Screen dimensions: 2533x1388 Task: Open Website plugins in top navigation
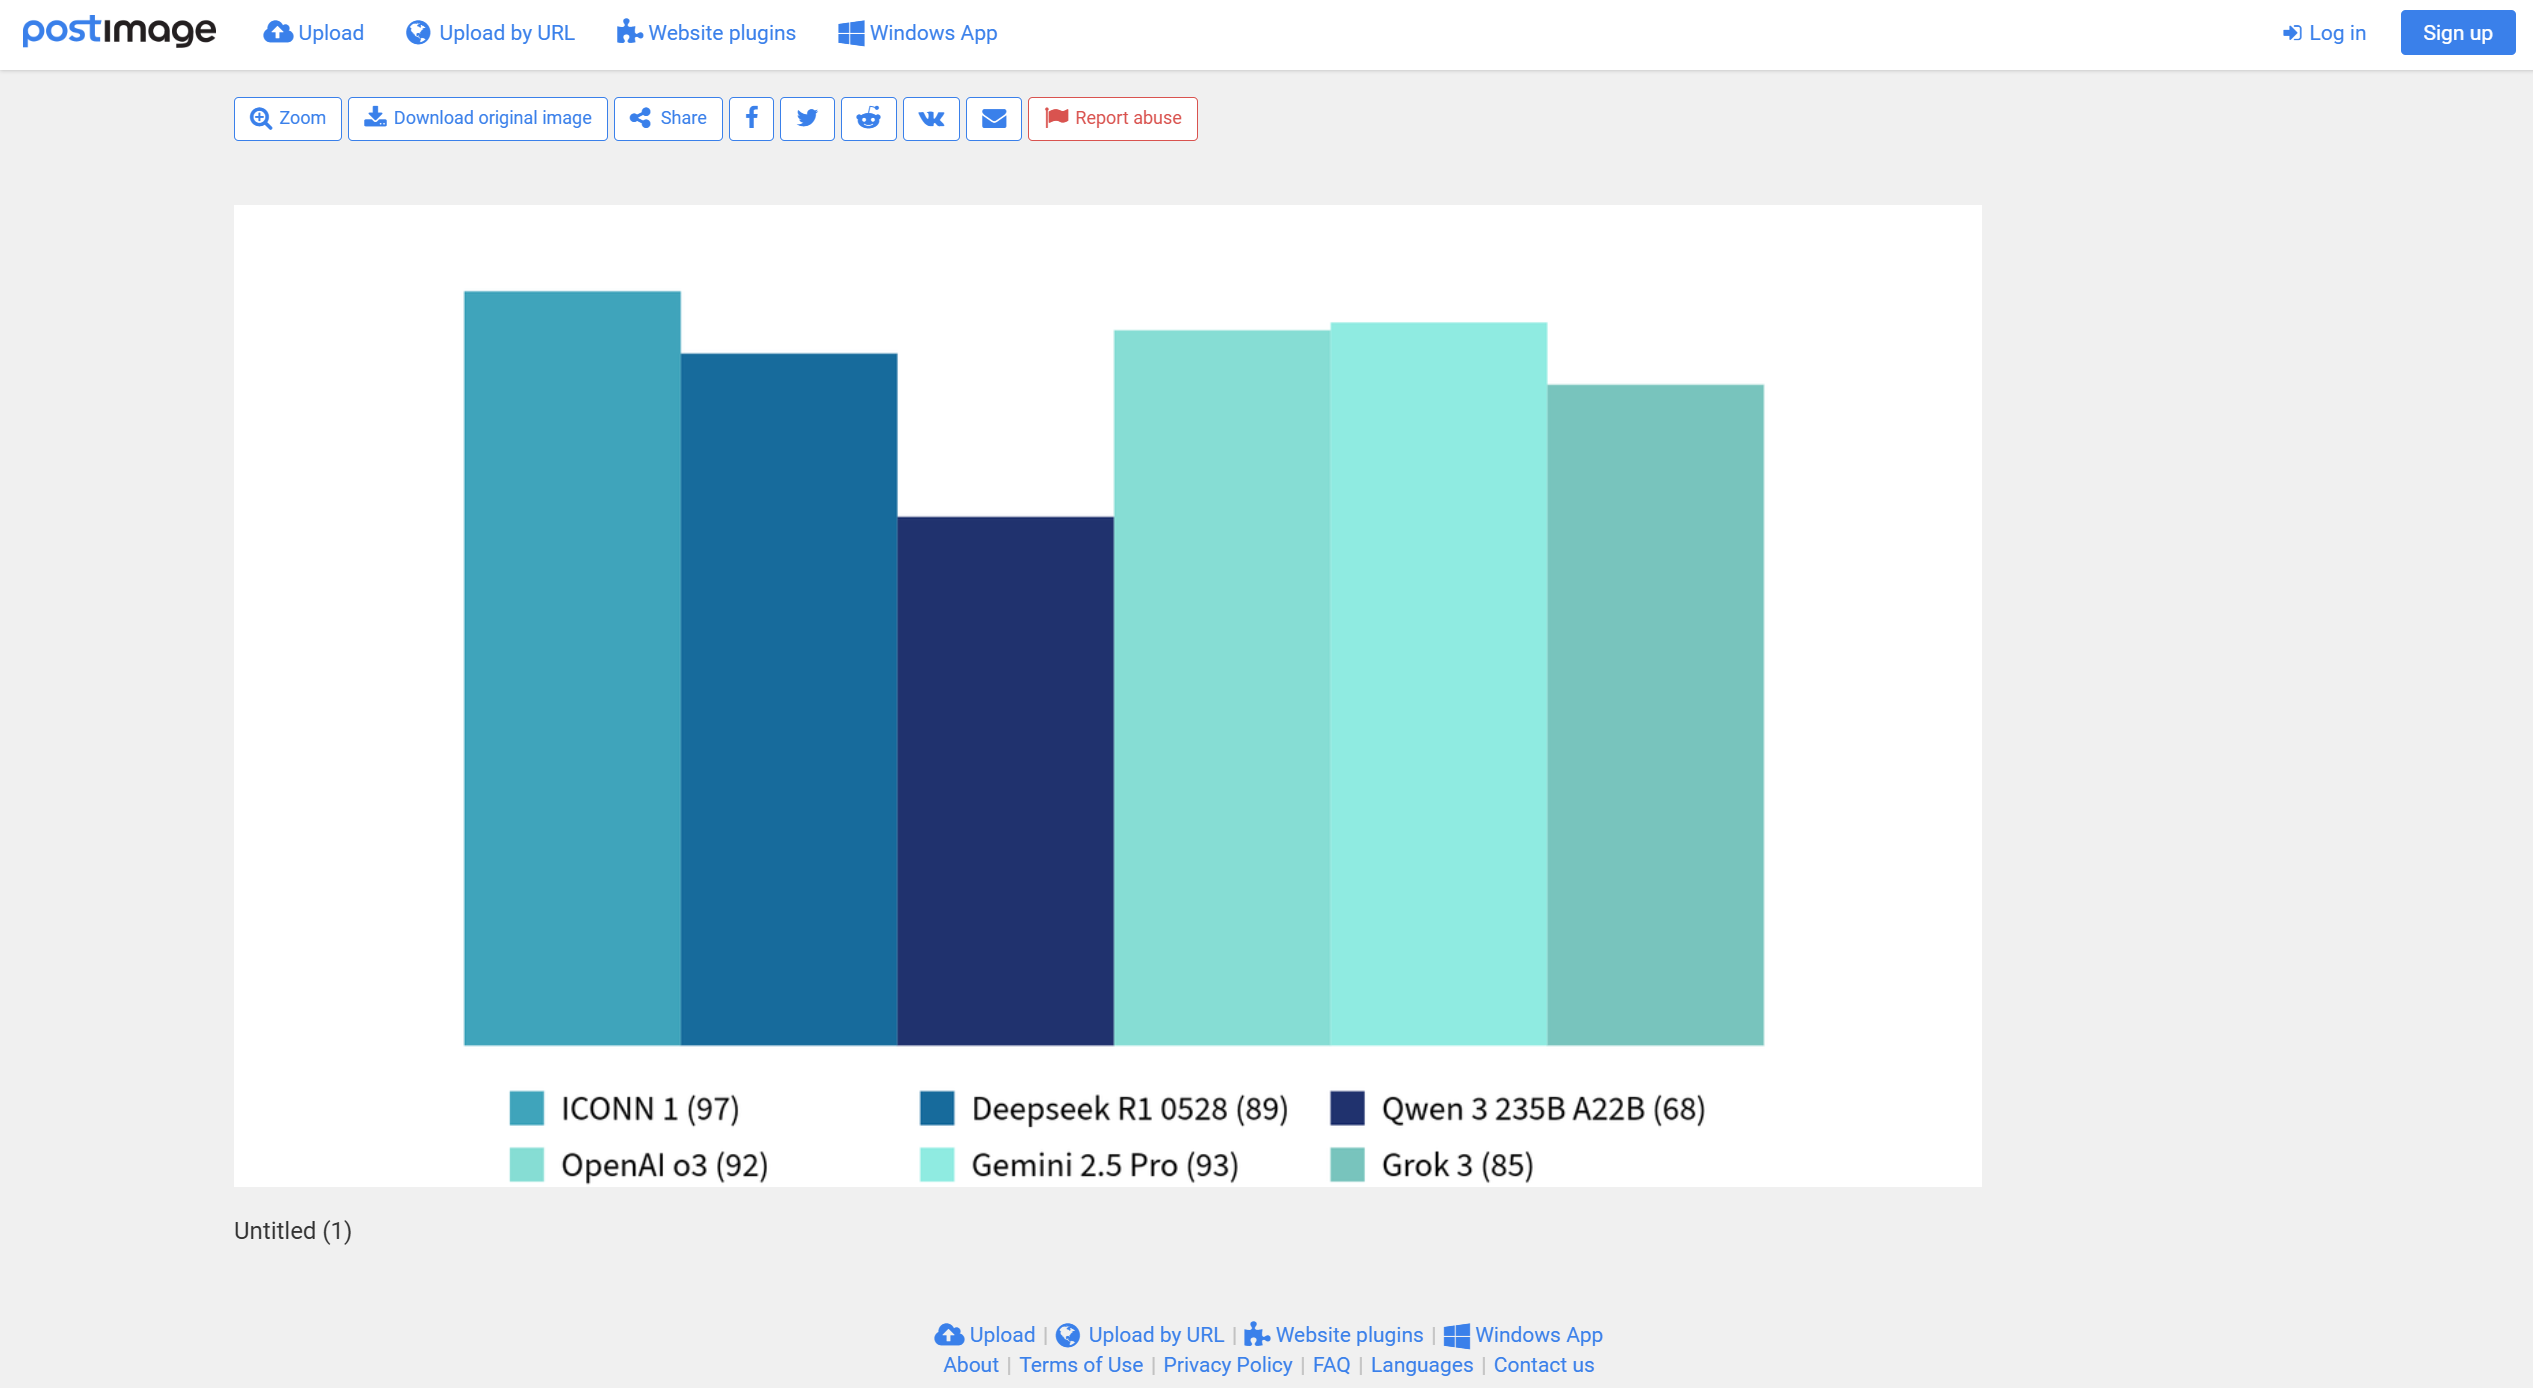pos(706,33)
